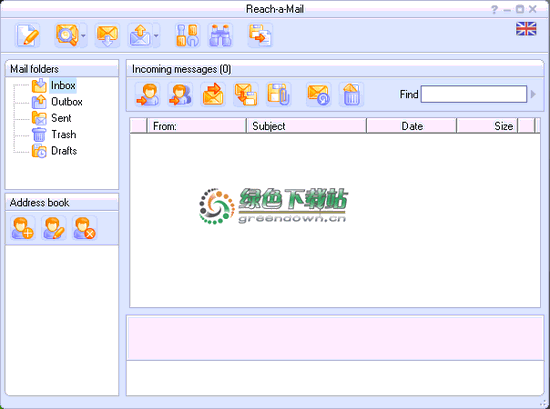Screen dimensions: 550x409
Task: Click the export/import documents icon
Action: coord(260,35)
